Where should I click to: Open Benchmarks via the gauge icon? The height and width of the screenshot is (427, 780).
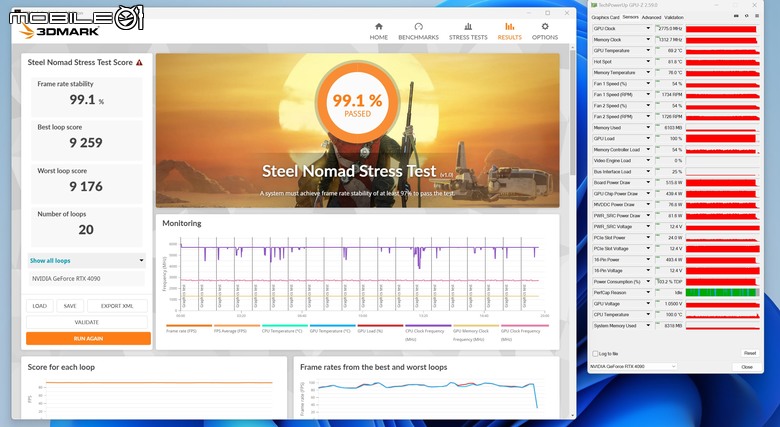coord(418,26)
